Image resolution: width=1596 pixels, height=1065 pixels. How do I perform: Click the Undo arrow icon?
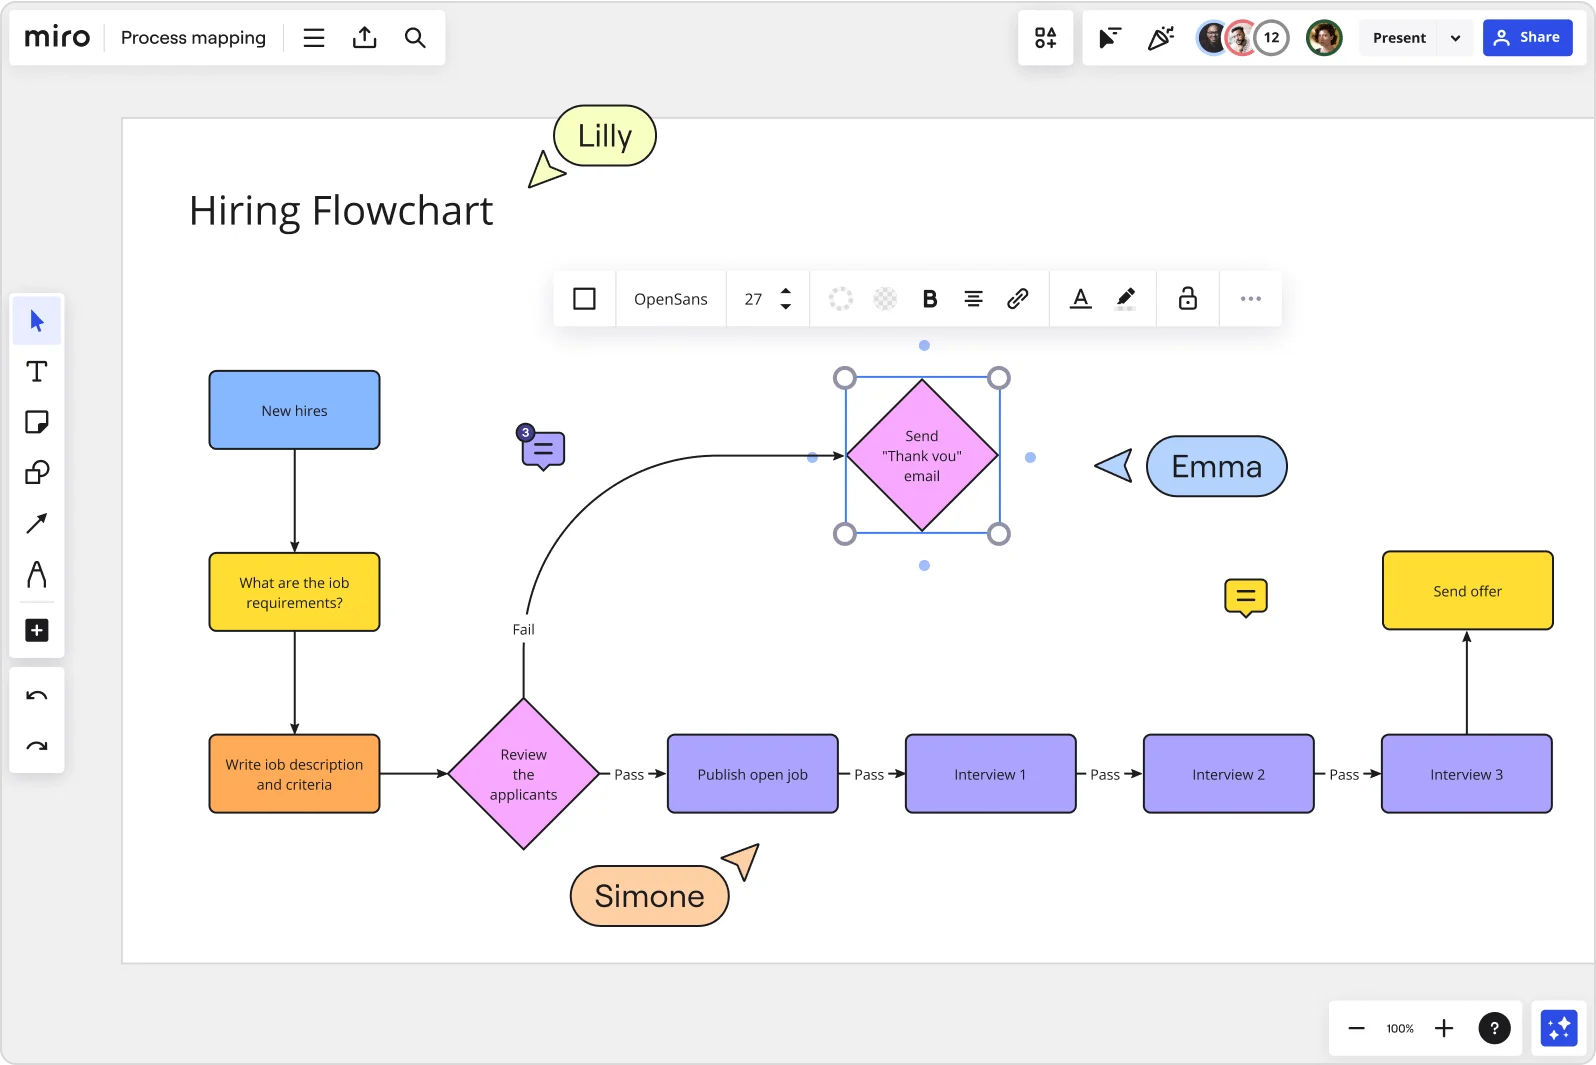coord(37,696)
